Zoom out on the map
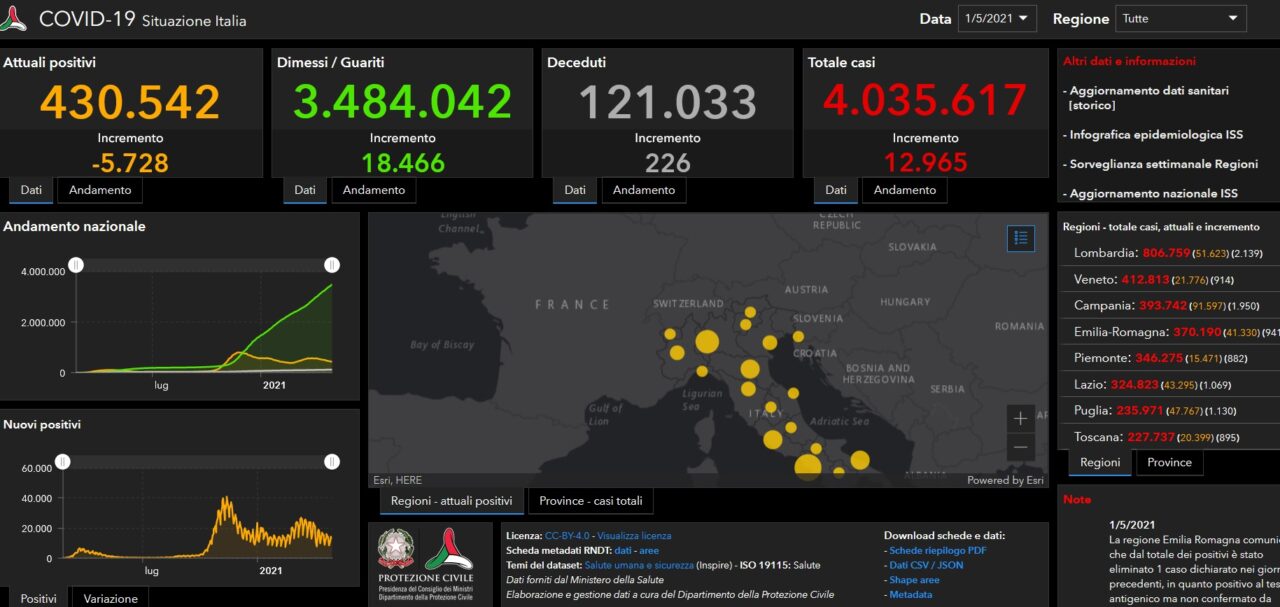This screenshot has width=1280, height=607. pos(1020,447)
